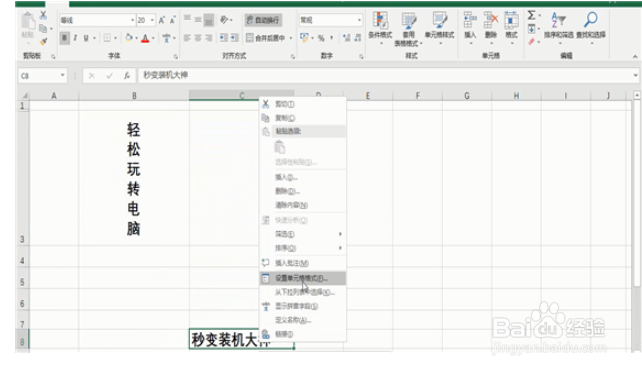642x370 pixels.
Task: Click the Fill Color bucket icon
Action: [129, 38]
